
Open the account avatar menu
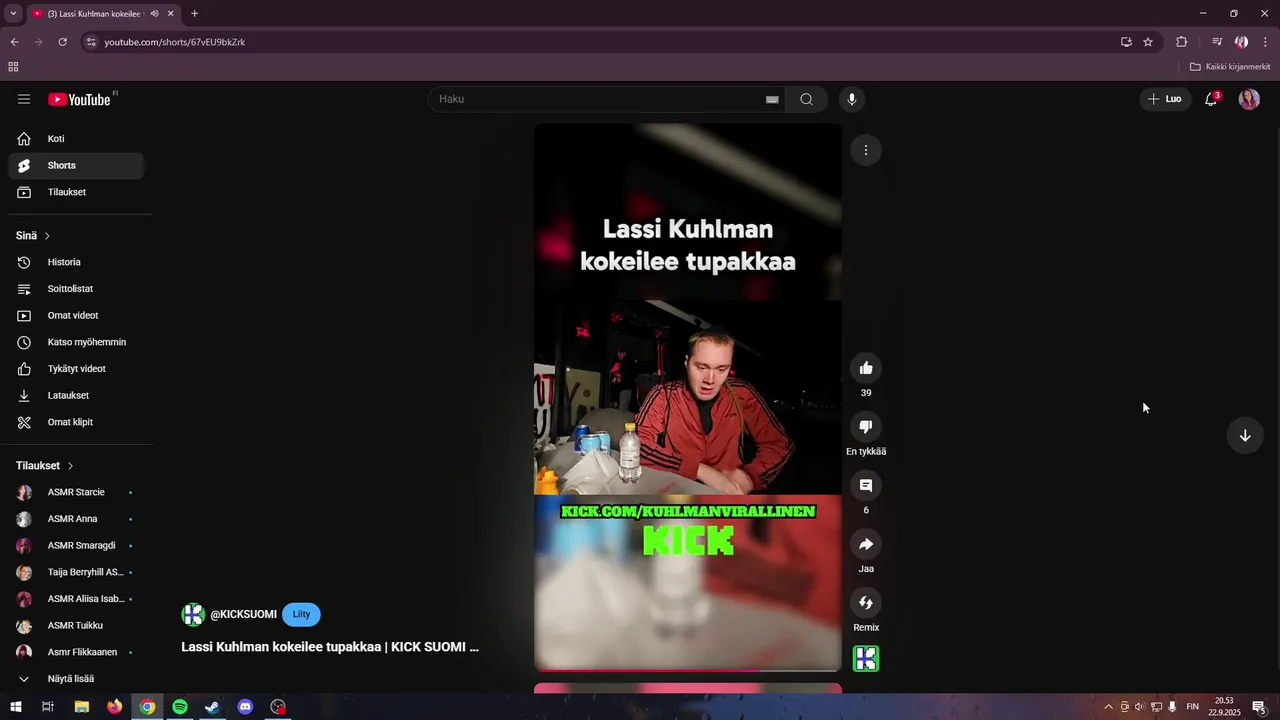tap(1249, 99)
